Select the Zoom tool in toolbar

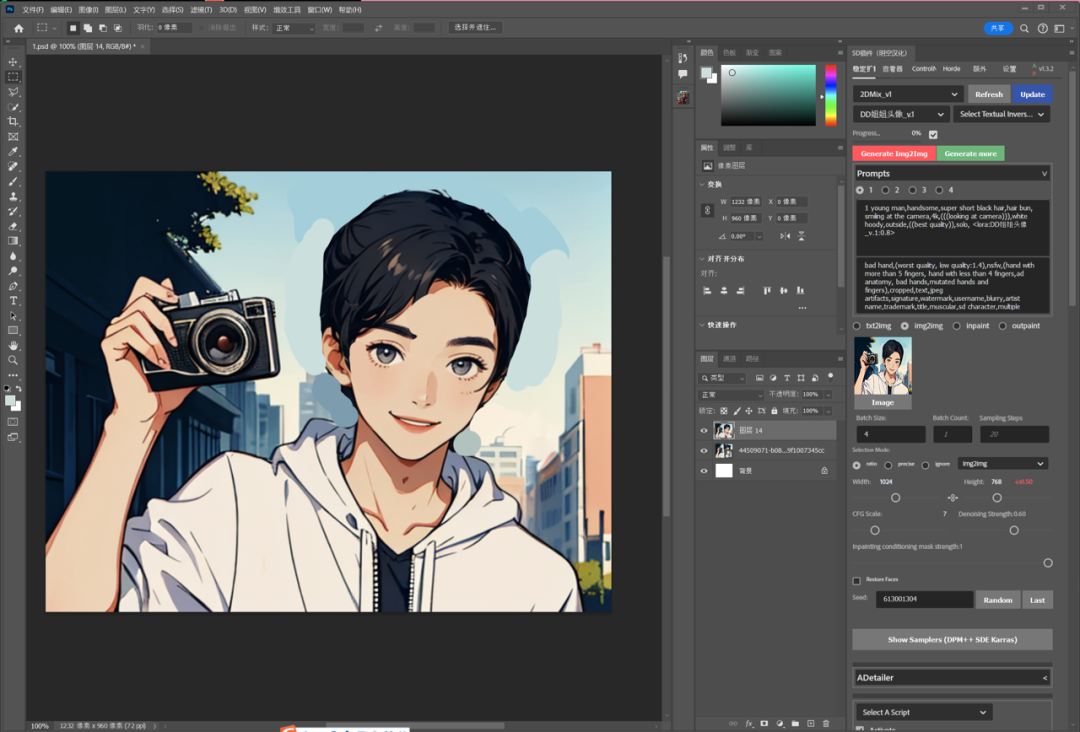point(13,360)
